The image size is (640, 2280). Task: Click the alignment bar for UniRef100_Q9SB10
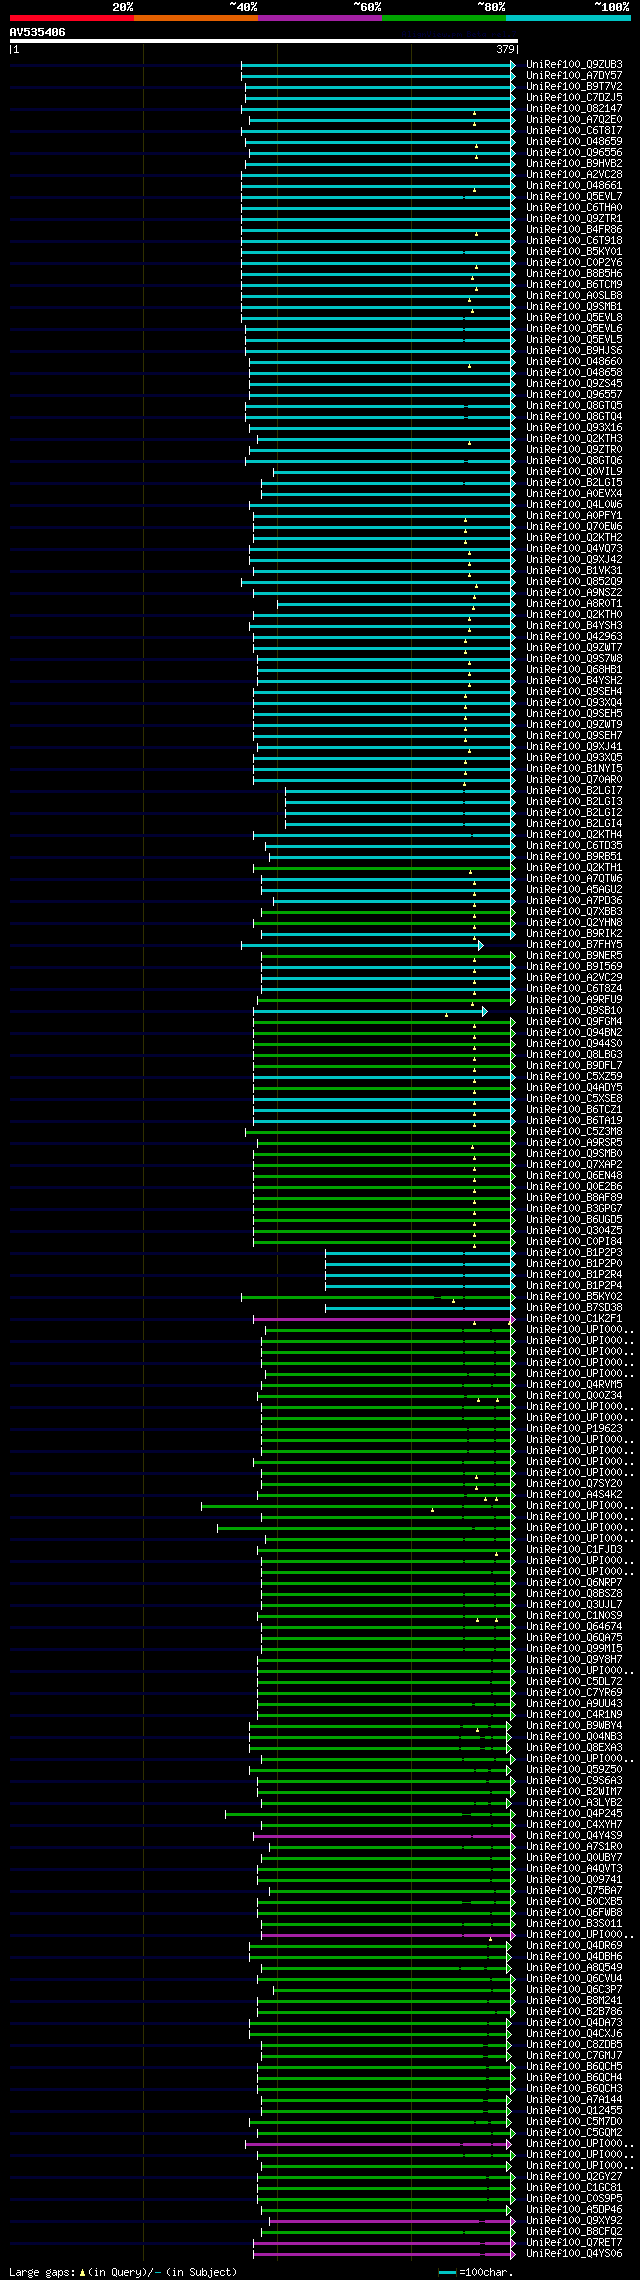coord(370,1011)
